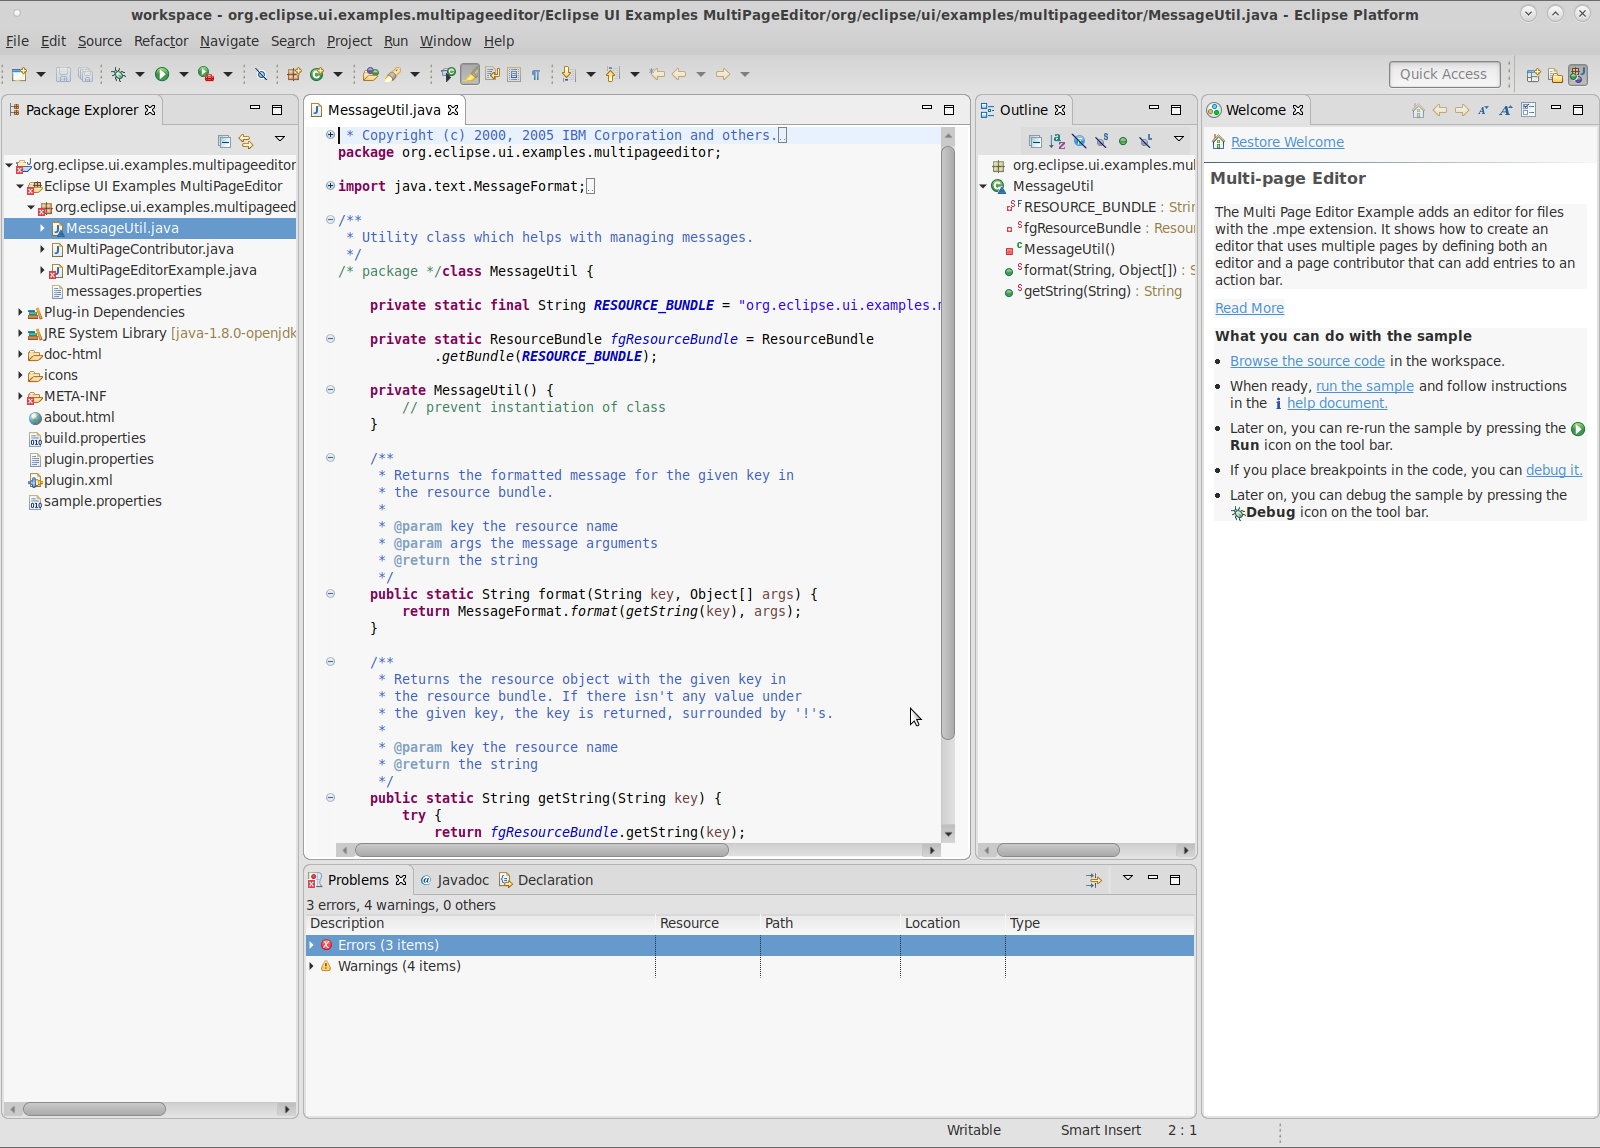Click the help document link
The image size is (1600, 1148).
pyautogui.click(x=1337, y=403)
